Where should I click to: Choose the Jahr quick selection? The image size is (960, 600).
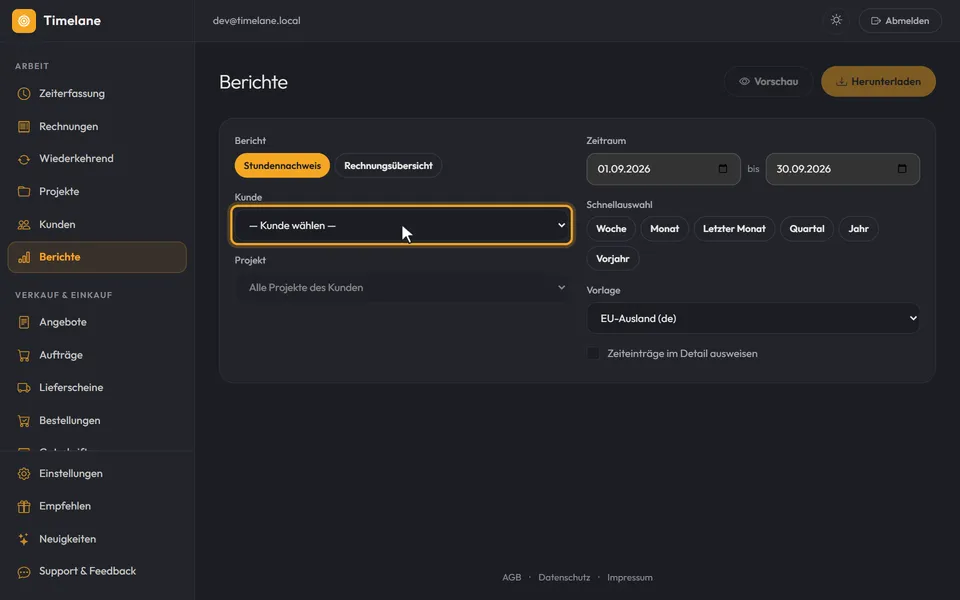click(858, 228)
